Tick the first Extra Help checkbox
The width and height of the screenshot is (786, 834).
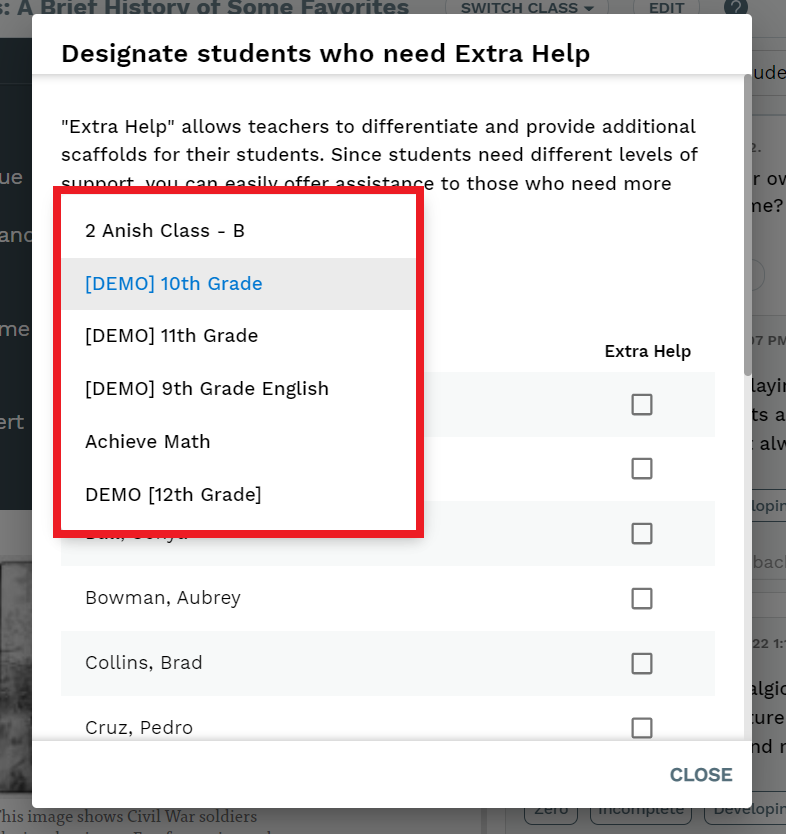point(642,404)
